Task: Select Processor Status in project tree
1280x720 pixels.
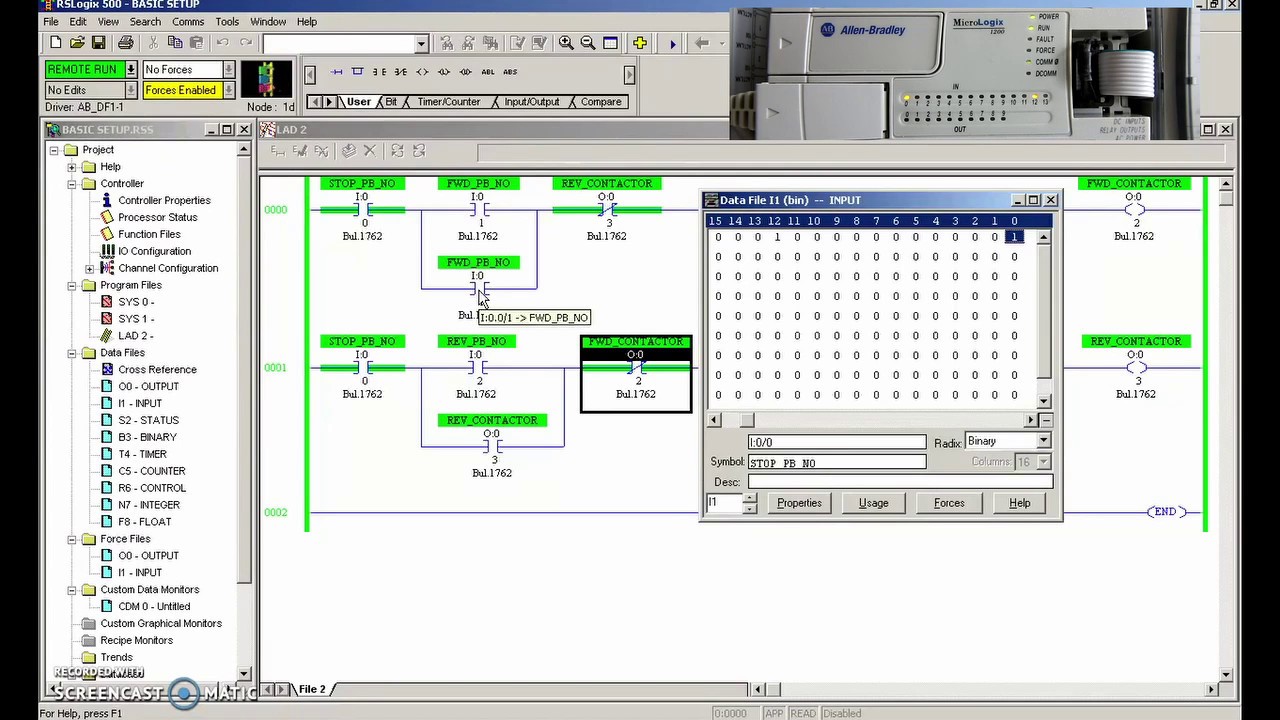Action: (x=157, y=217)
